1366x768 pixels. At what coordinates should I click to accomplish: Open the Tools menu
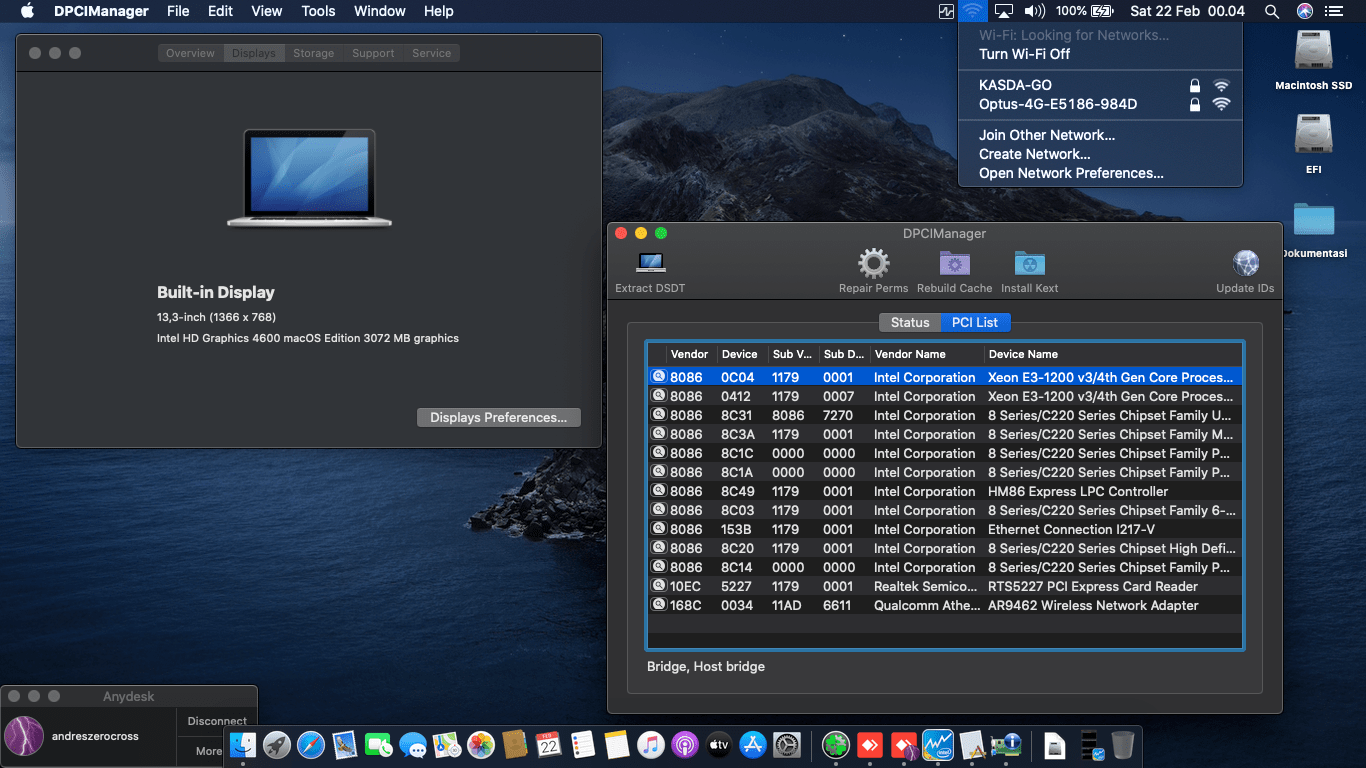318,11
